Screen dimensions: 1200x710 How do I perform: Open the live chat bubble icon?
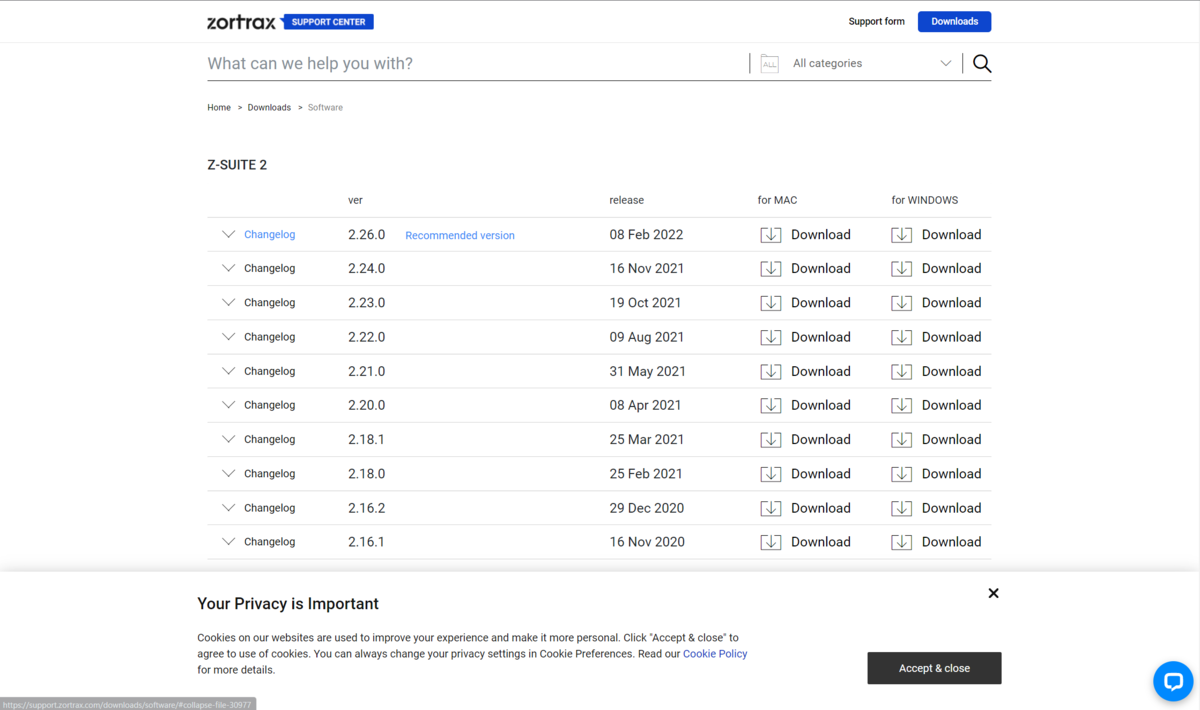click(x=1173, y=682)
